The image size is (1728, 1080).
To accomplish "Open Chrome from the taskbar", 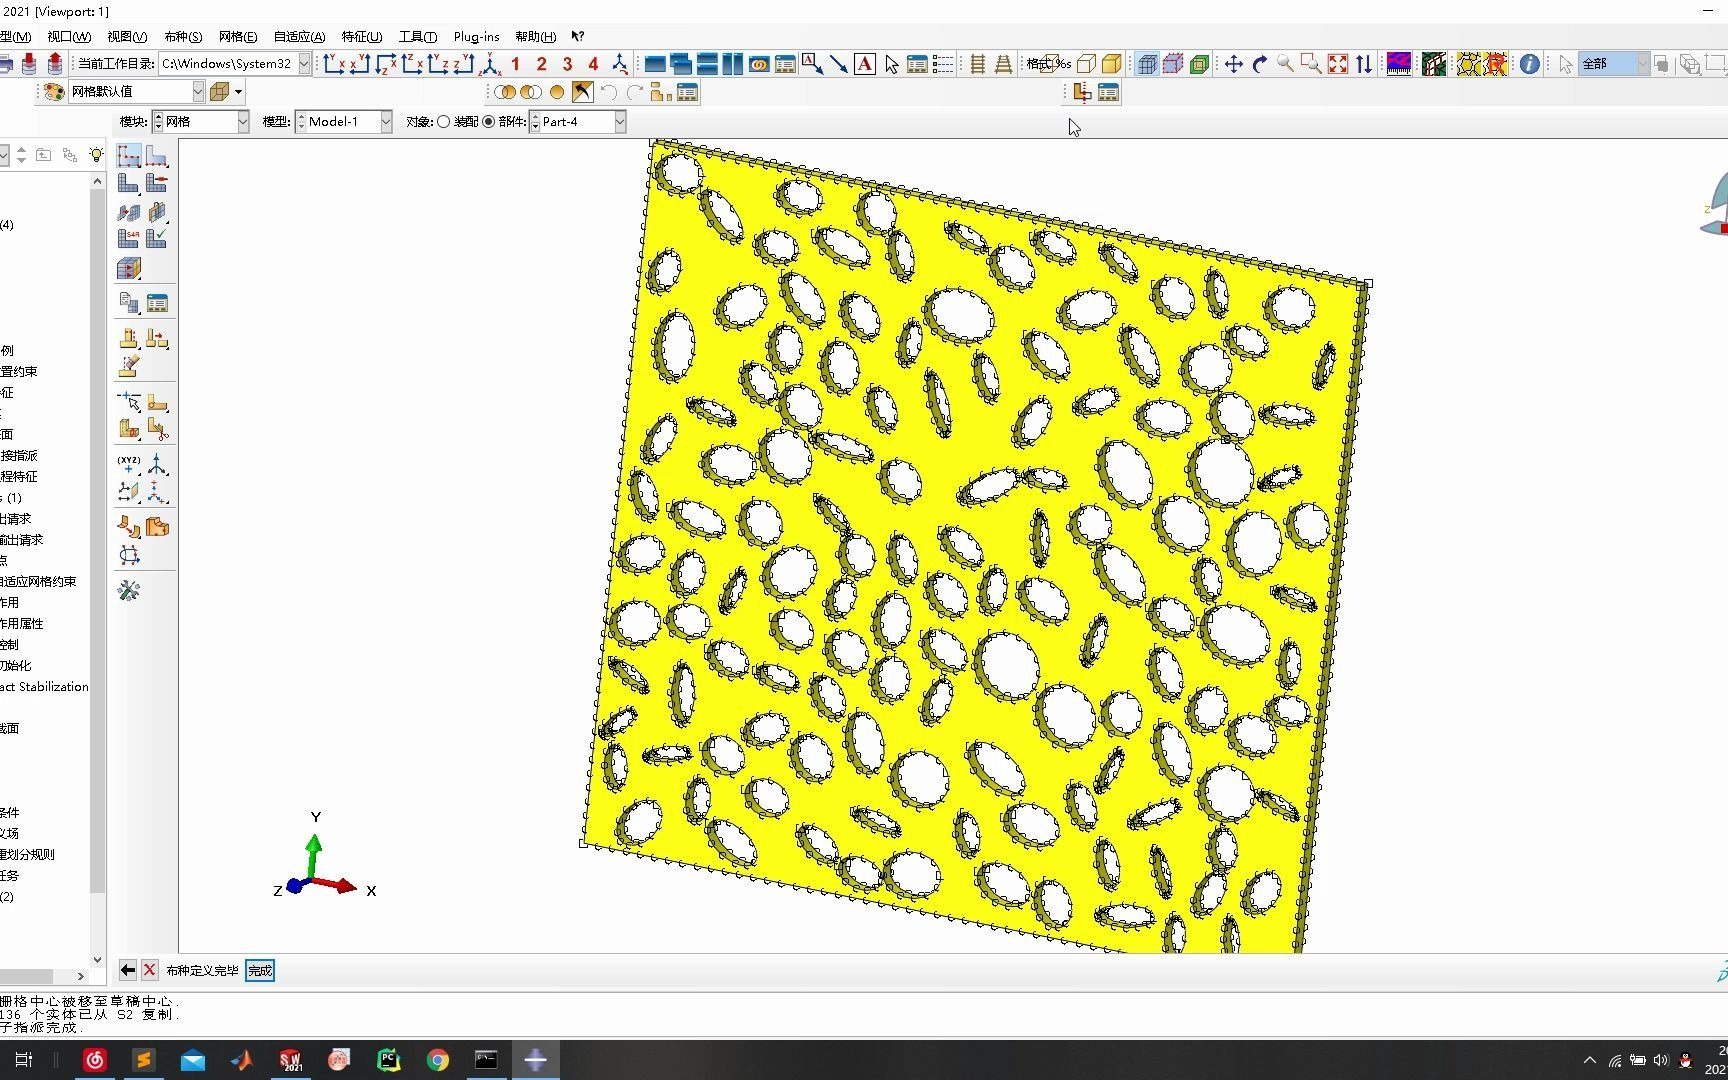I will (437, 1059).
